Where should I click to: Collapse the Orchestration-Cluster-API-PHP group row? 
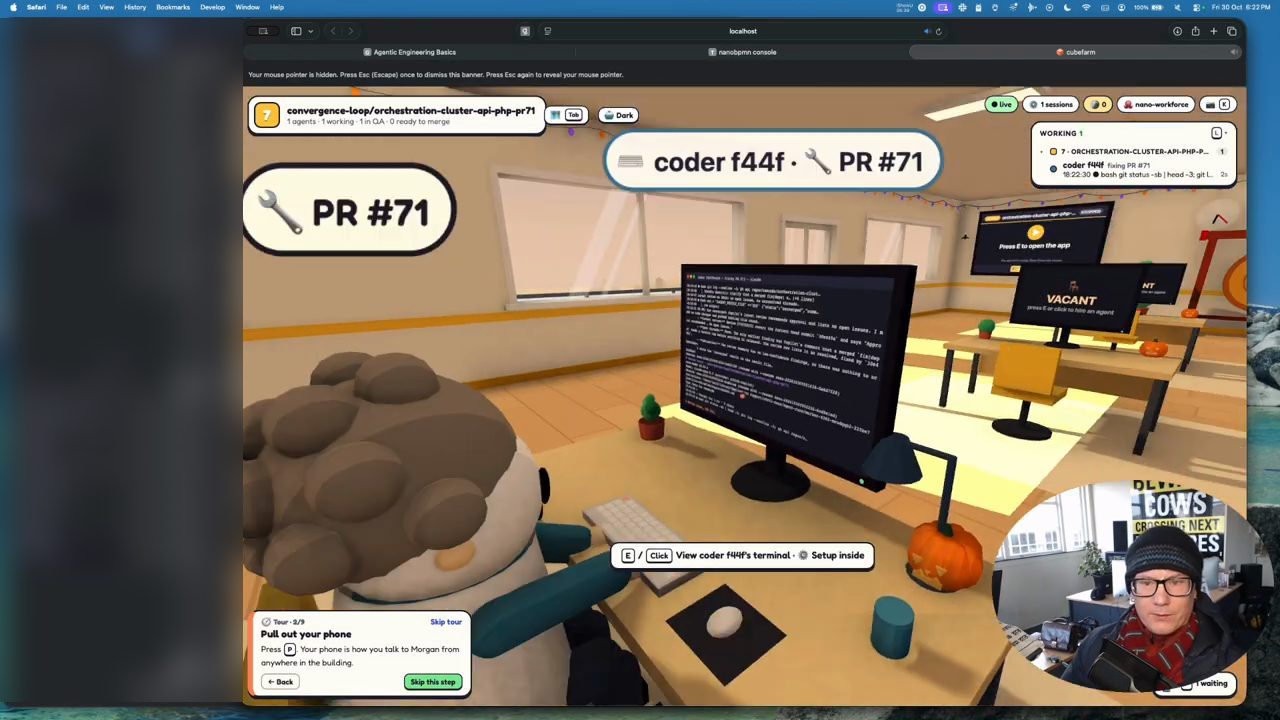click(x=1134, y=151)
